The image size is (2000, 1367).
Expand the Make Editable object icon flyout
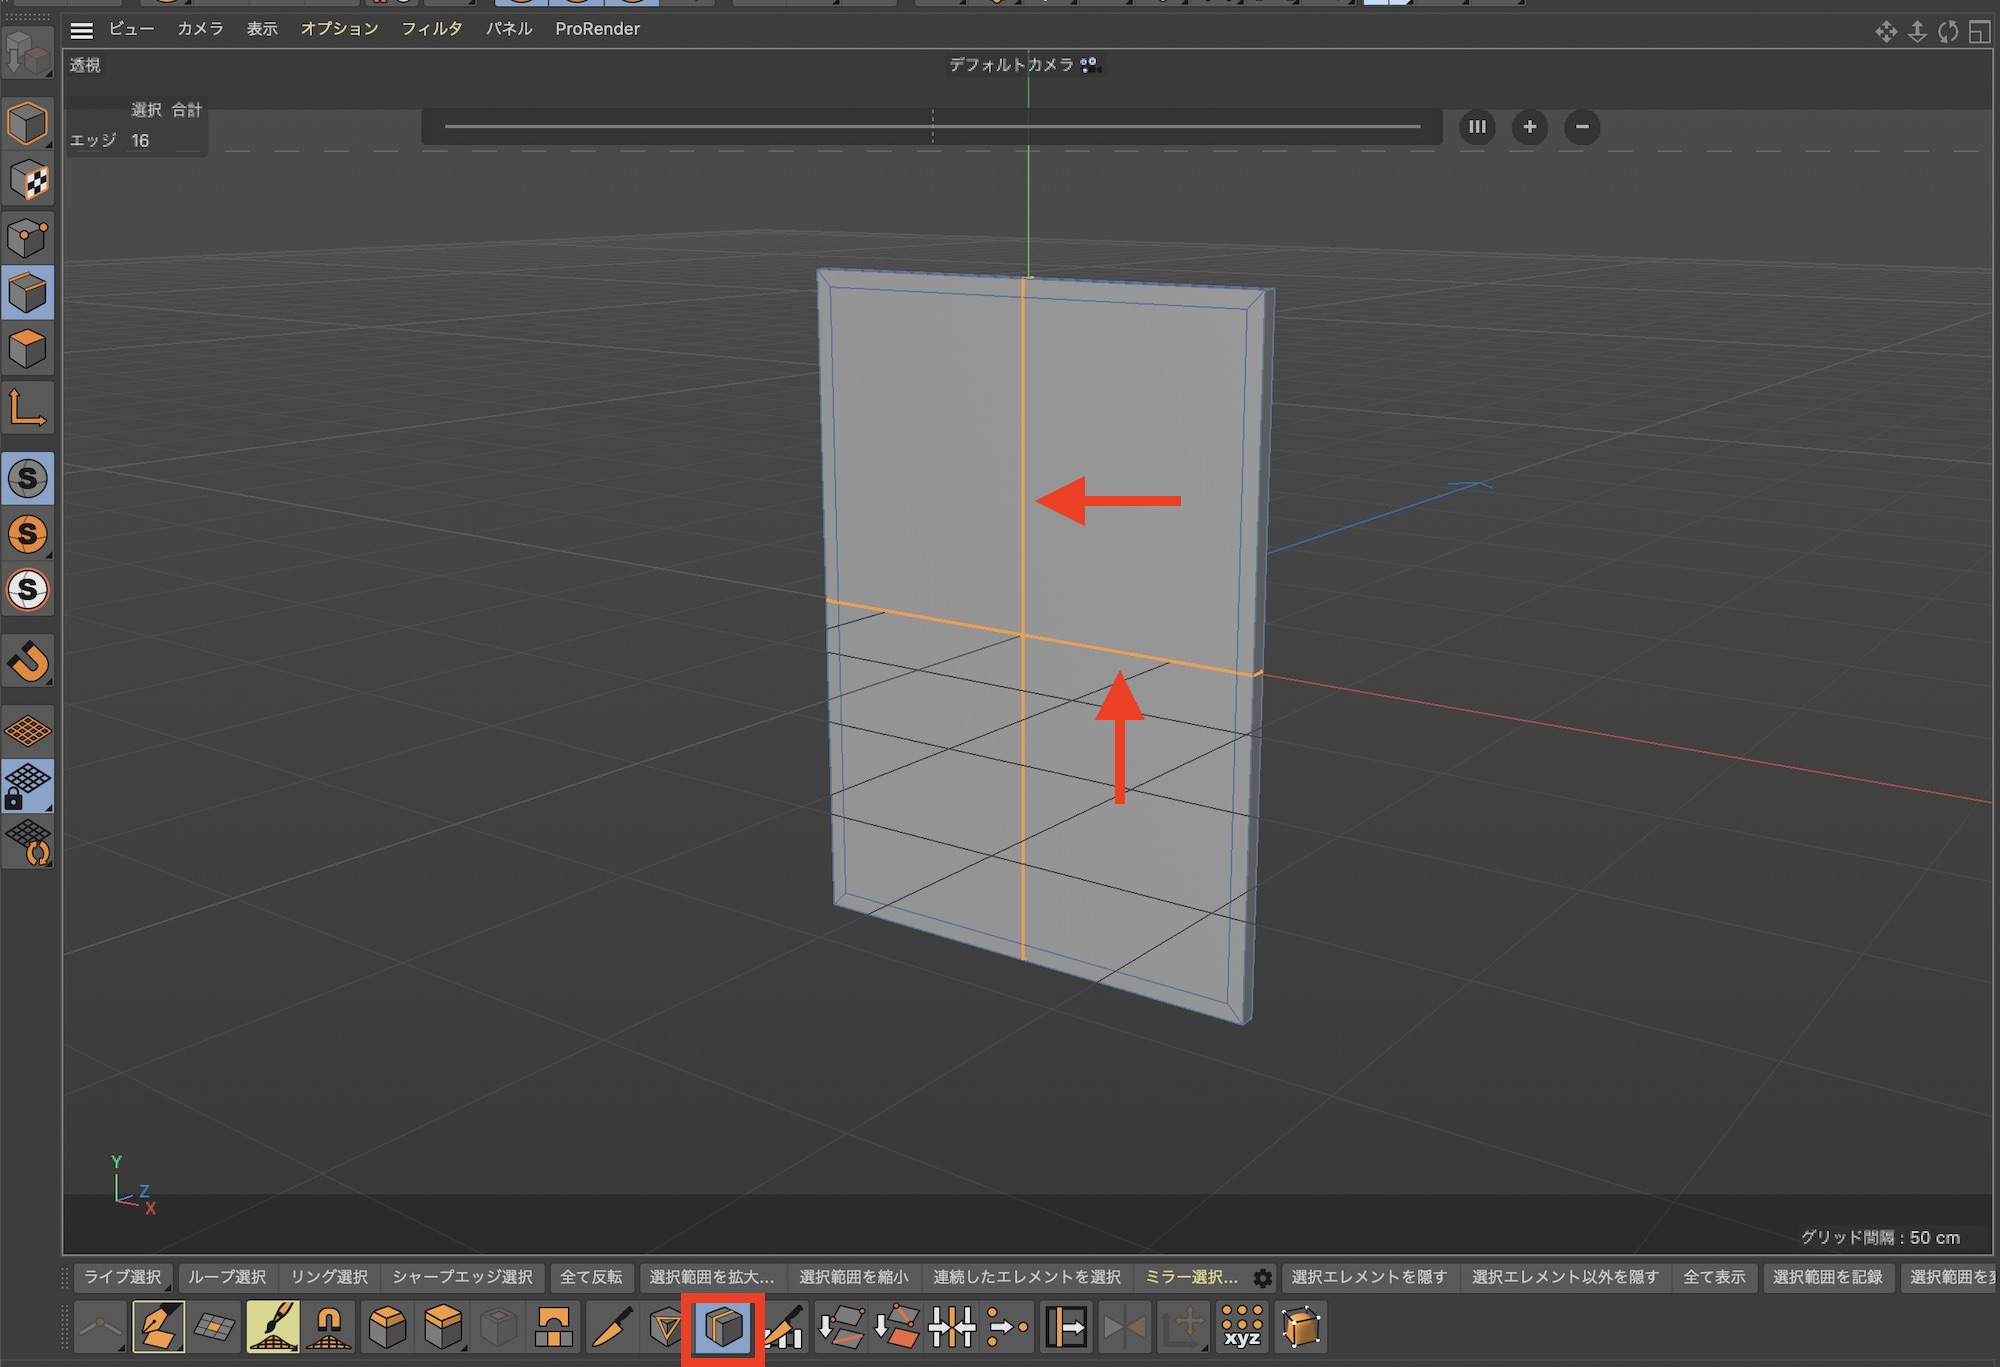point(28,52)
